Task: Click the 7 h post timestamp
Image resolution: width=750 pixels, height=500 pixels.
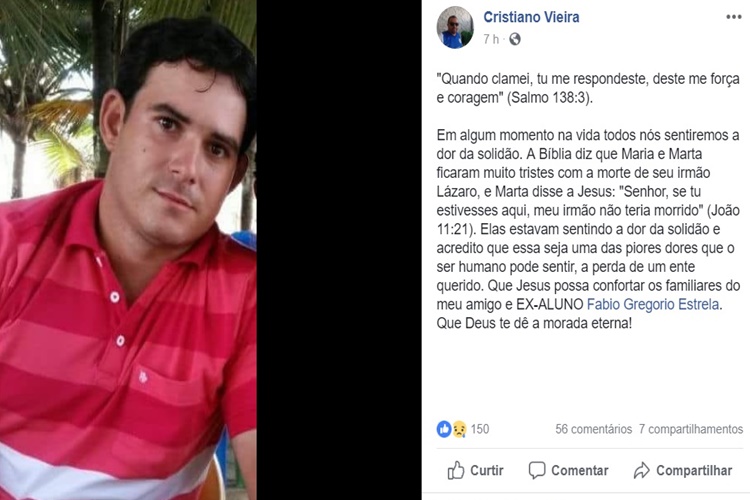Action: [491, 39]
